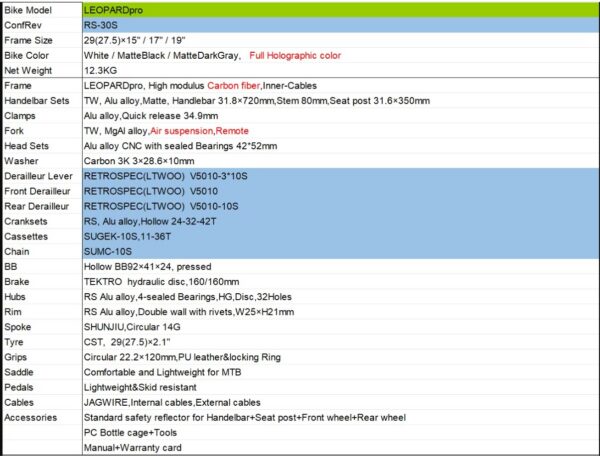Screen dimensions: 600x456
Task: Select the 'Fork' row label
Action: coord(14,131)
